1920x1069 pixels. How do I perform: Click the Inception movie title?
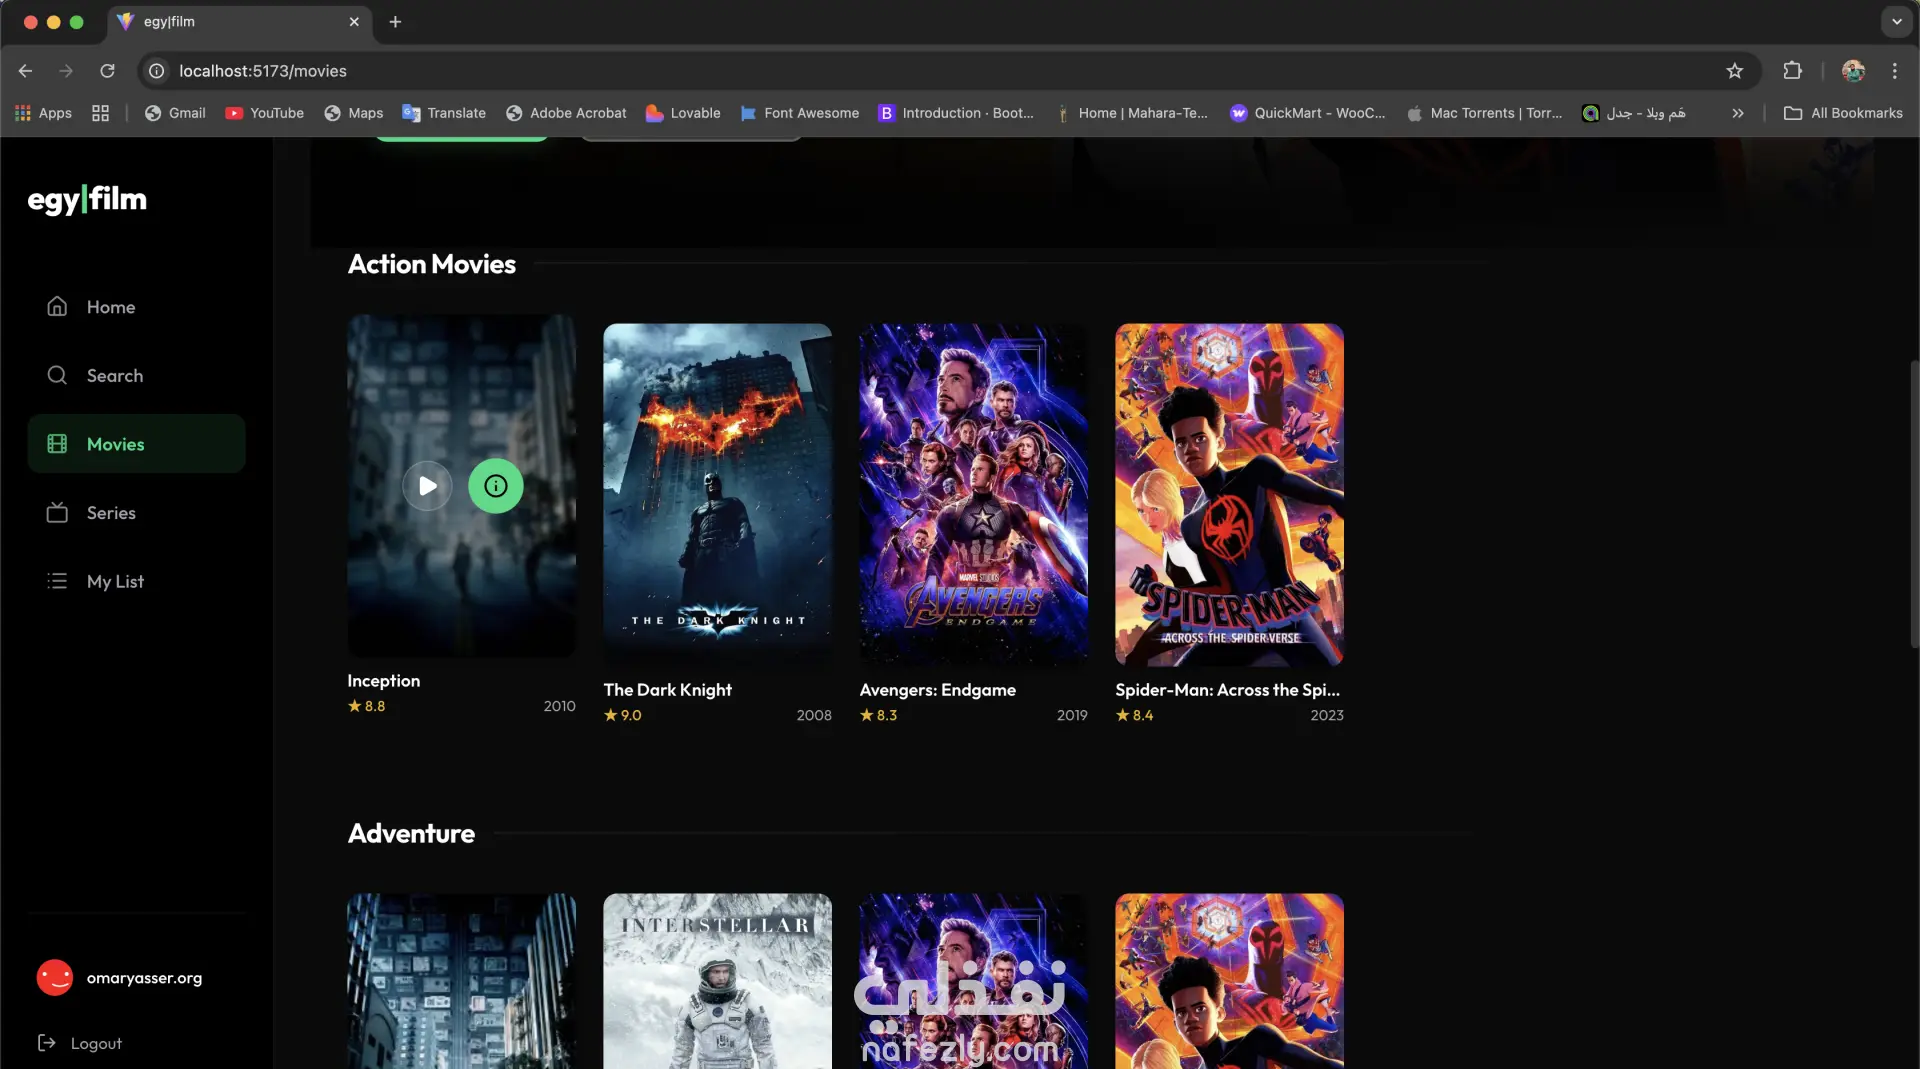383,681
